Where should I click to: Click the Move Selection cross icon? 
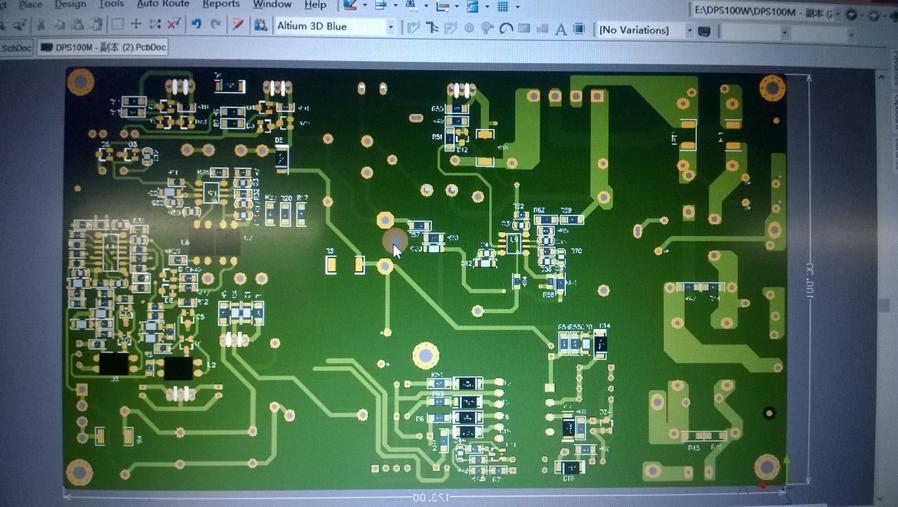[x=136, y=24]
